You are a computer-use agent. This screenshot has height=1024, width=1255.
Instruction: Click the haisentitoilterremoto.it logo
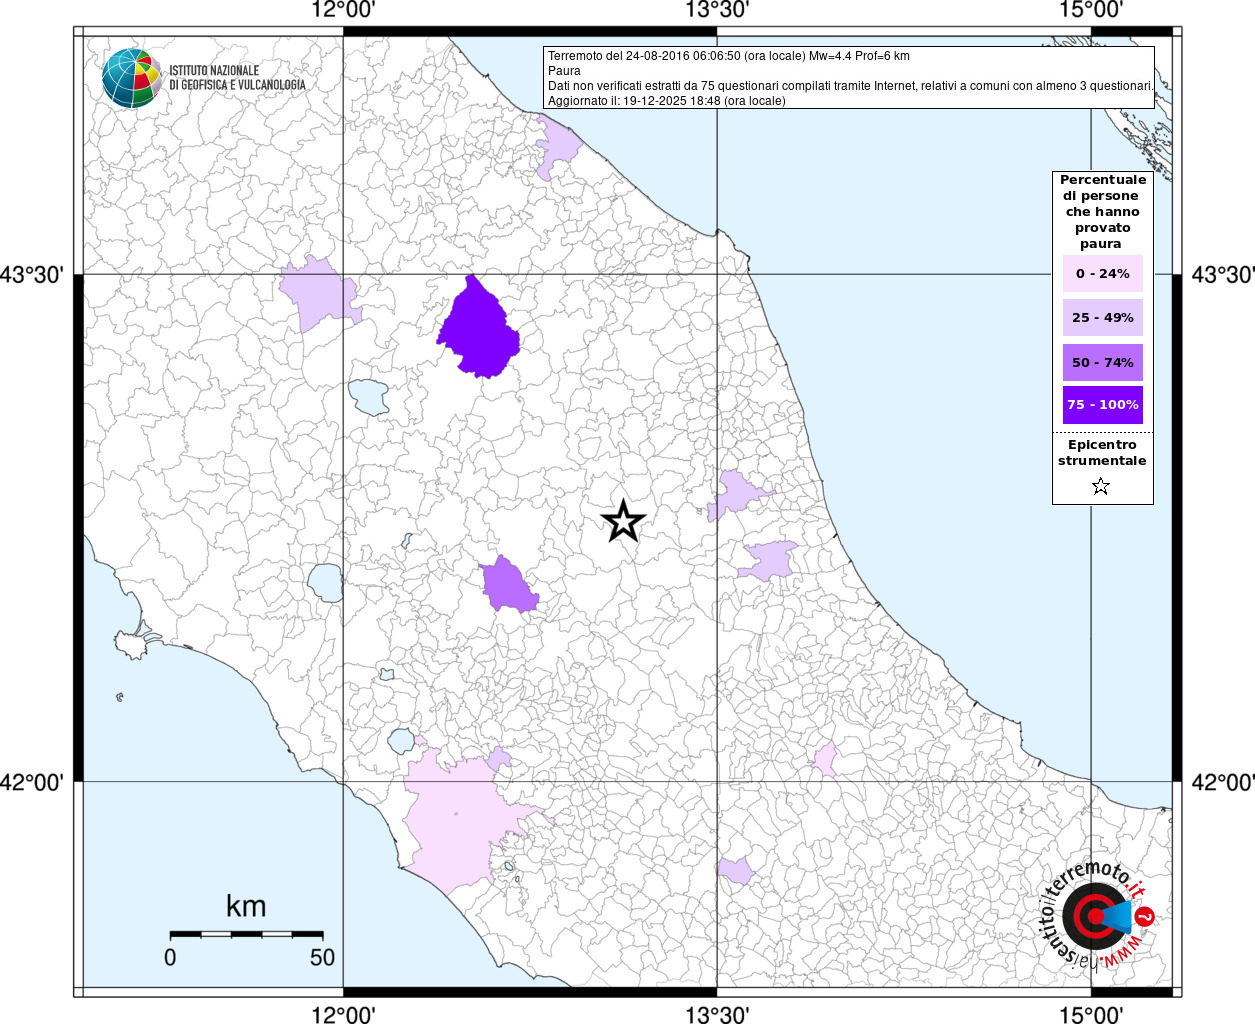point(1099,914)
